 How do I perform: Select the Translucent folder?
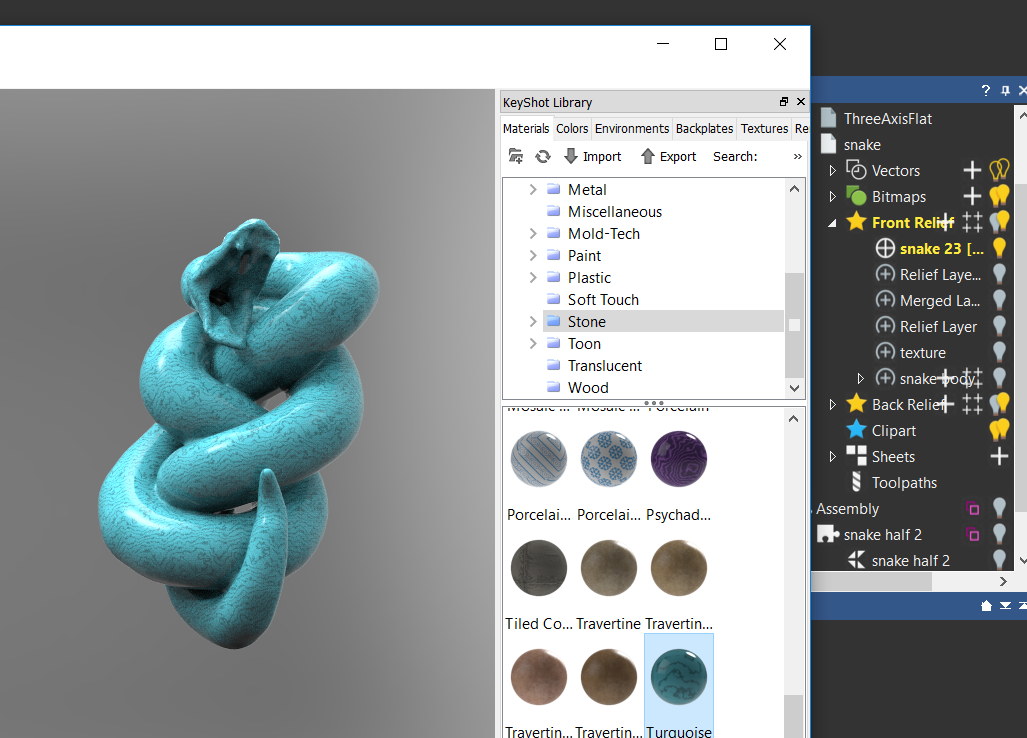tap(605, 365)
